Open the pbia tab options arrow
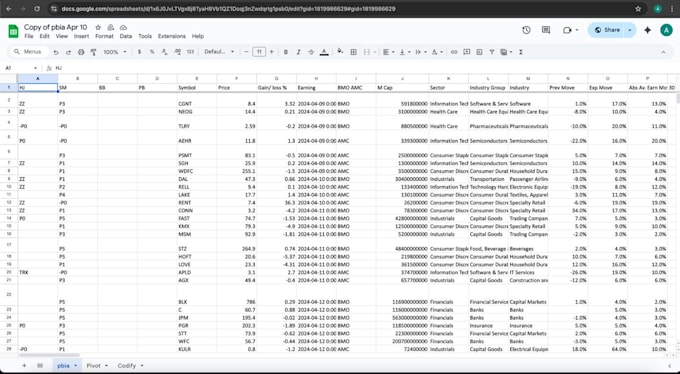 click(75, 366)
